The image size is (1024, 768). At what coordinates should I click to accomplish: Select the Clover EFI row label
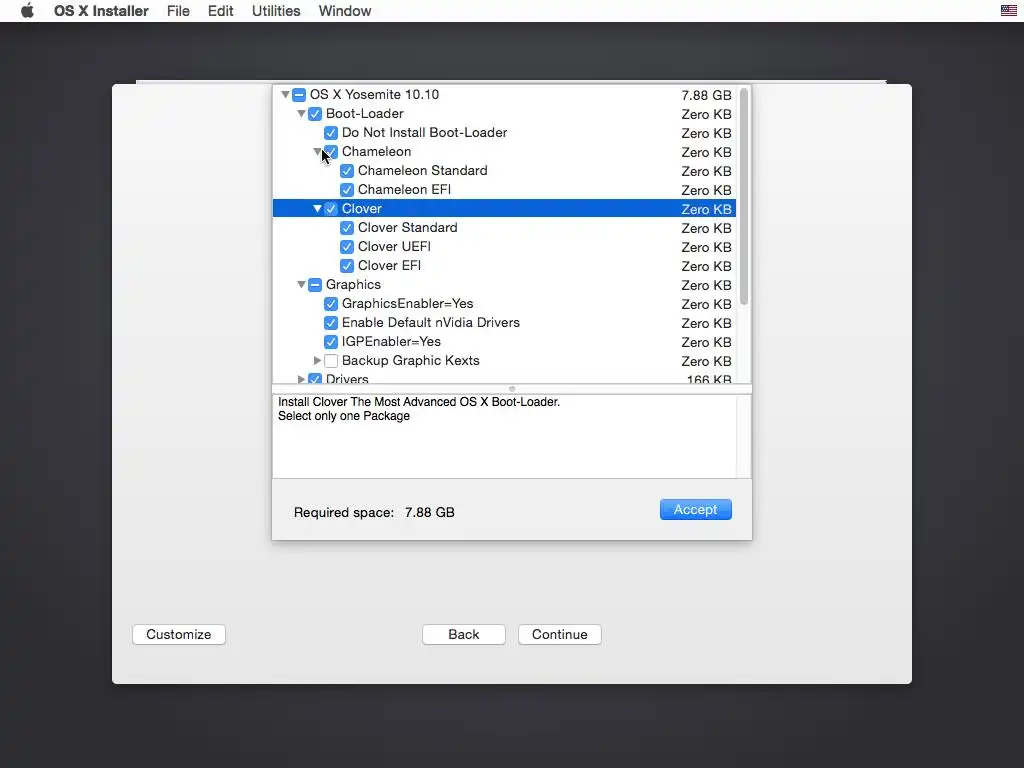389,266
